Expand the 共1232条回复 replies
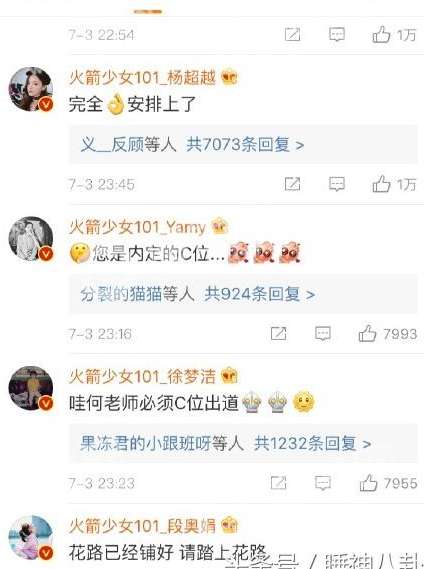The height and width of the screenshot is (569, 424). 312,443
